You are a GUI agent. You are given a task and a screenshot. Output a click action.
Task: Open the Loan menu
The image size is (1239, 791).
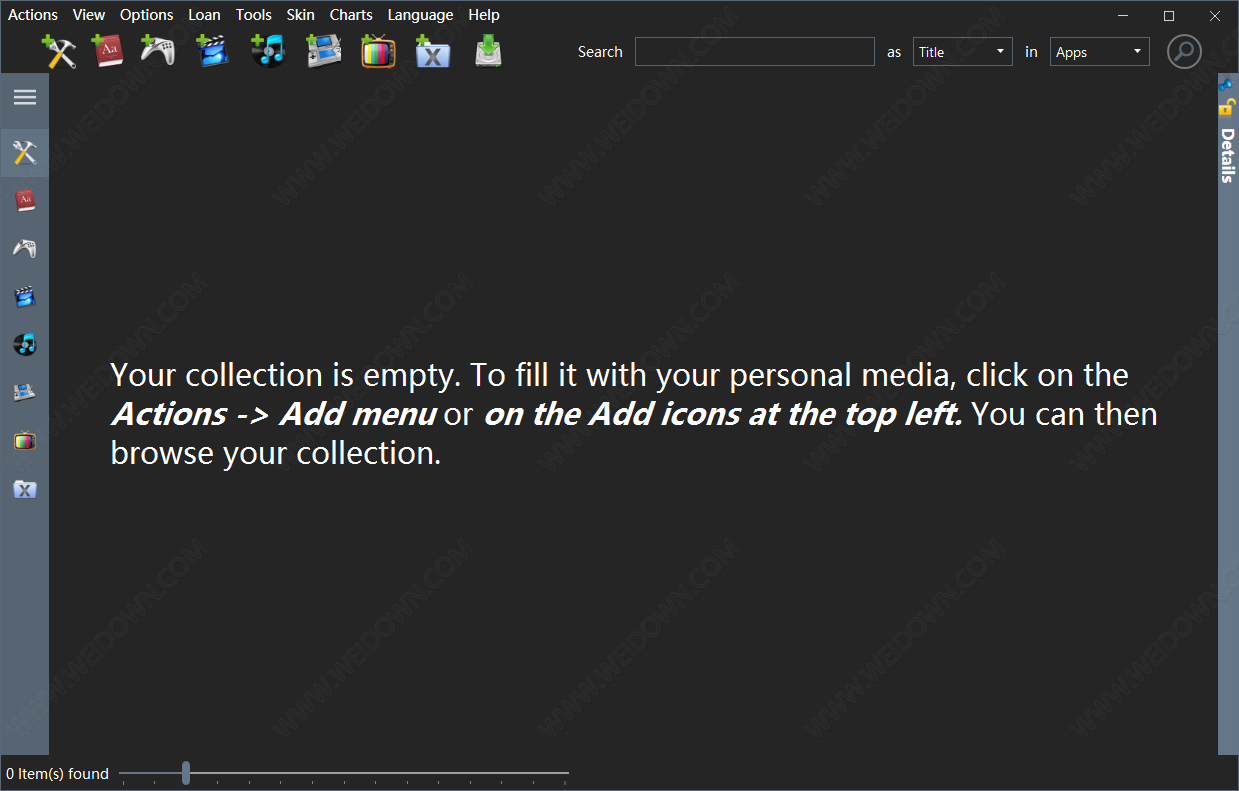[x=204, y=15]
